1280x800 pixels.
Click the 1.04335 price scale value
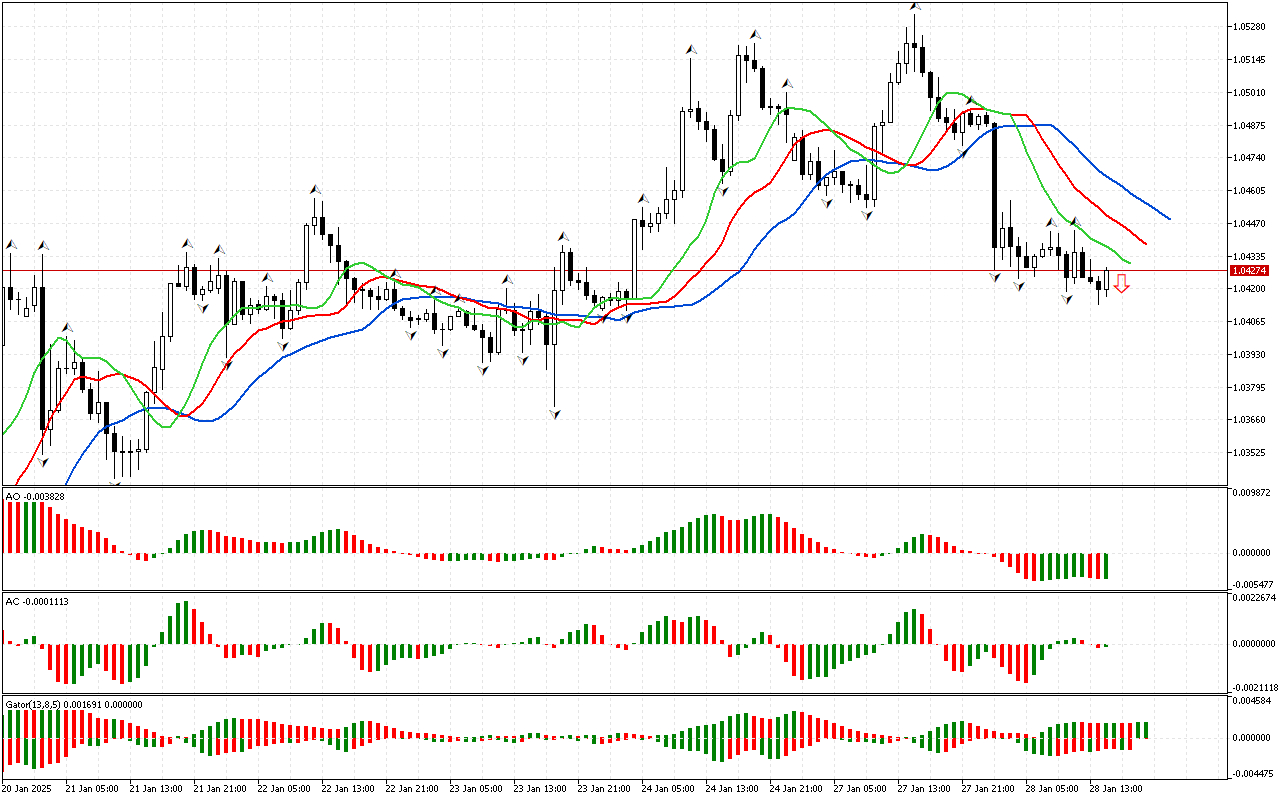click(1250, 257)
